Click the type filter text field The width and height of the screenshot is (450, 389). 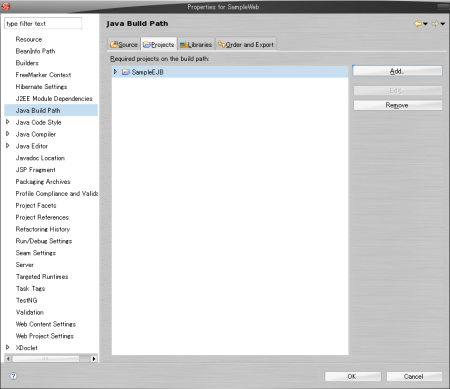click(x=43, y=24)
